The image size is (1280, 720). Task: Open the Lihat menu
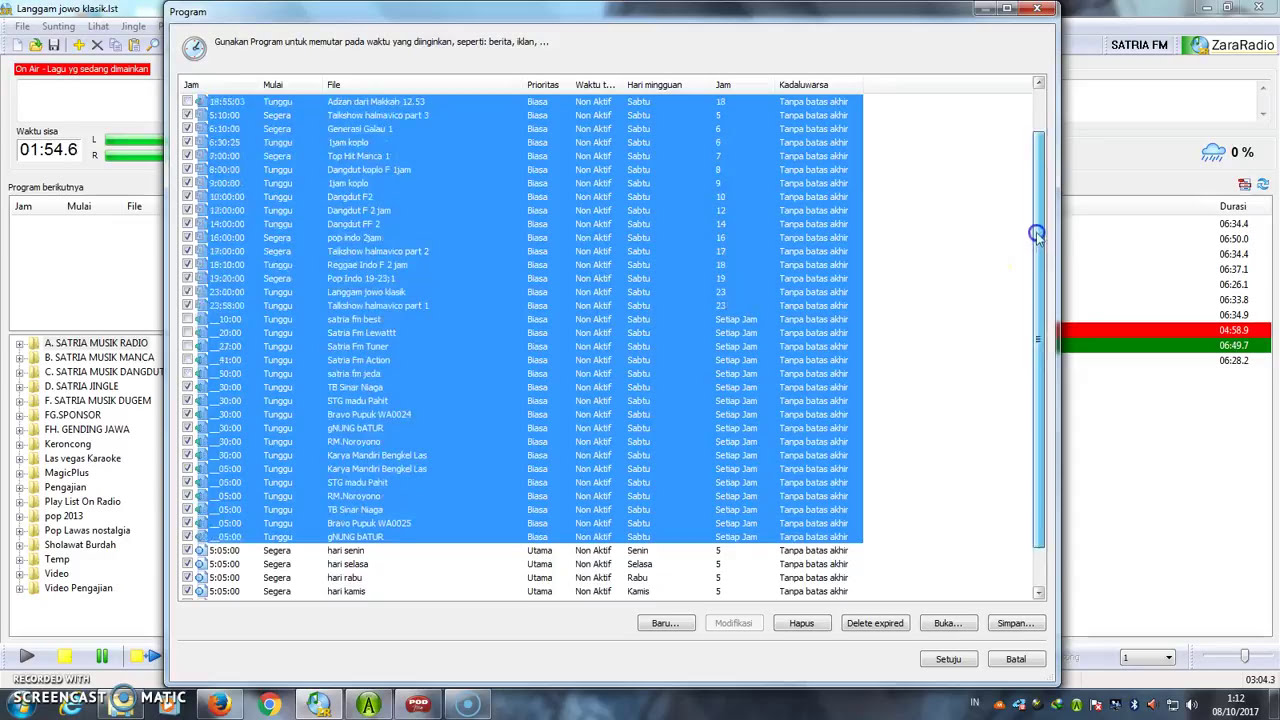98,26
